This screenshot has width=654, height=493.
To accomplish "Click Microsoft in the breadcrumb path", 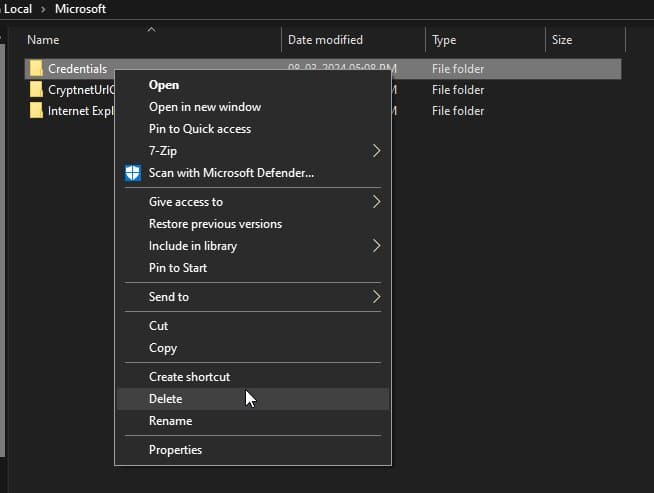I will pos(80,9).
